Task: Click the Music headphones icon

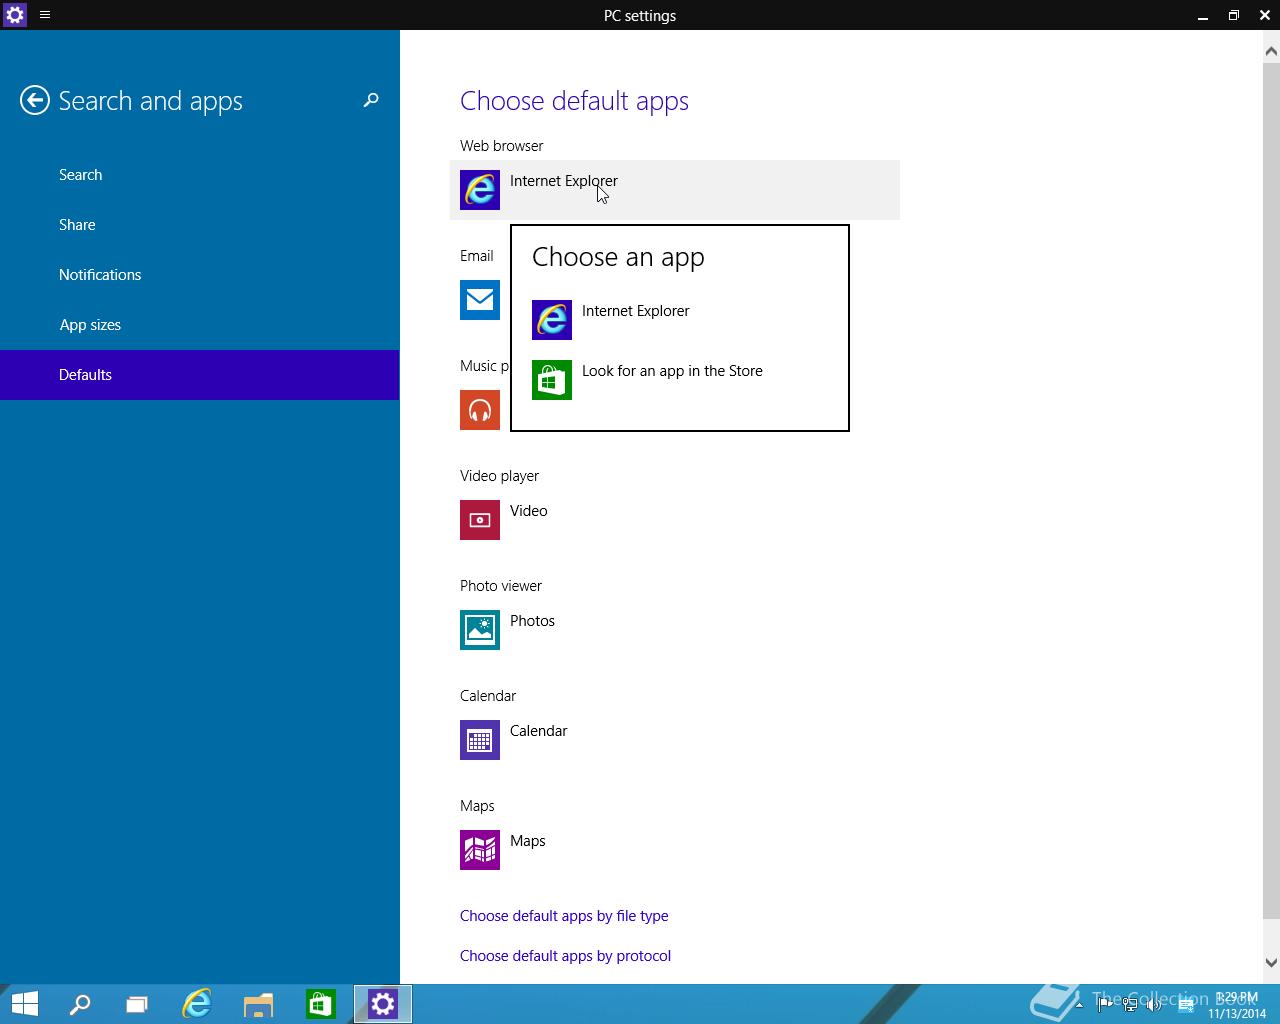Action: click(480, 410)
